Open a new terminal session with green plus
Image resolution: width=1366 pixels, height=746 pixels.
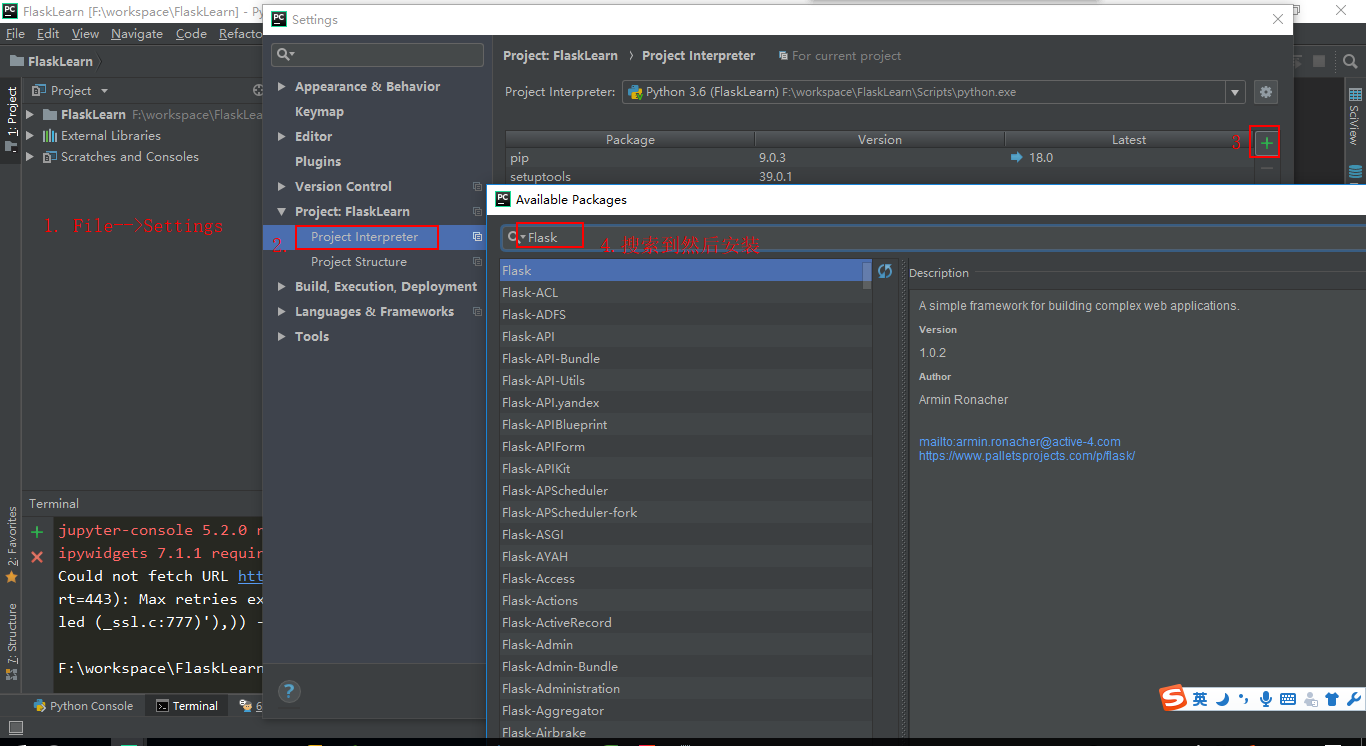click(x=37, y=532)
